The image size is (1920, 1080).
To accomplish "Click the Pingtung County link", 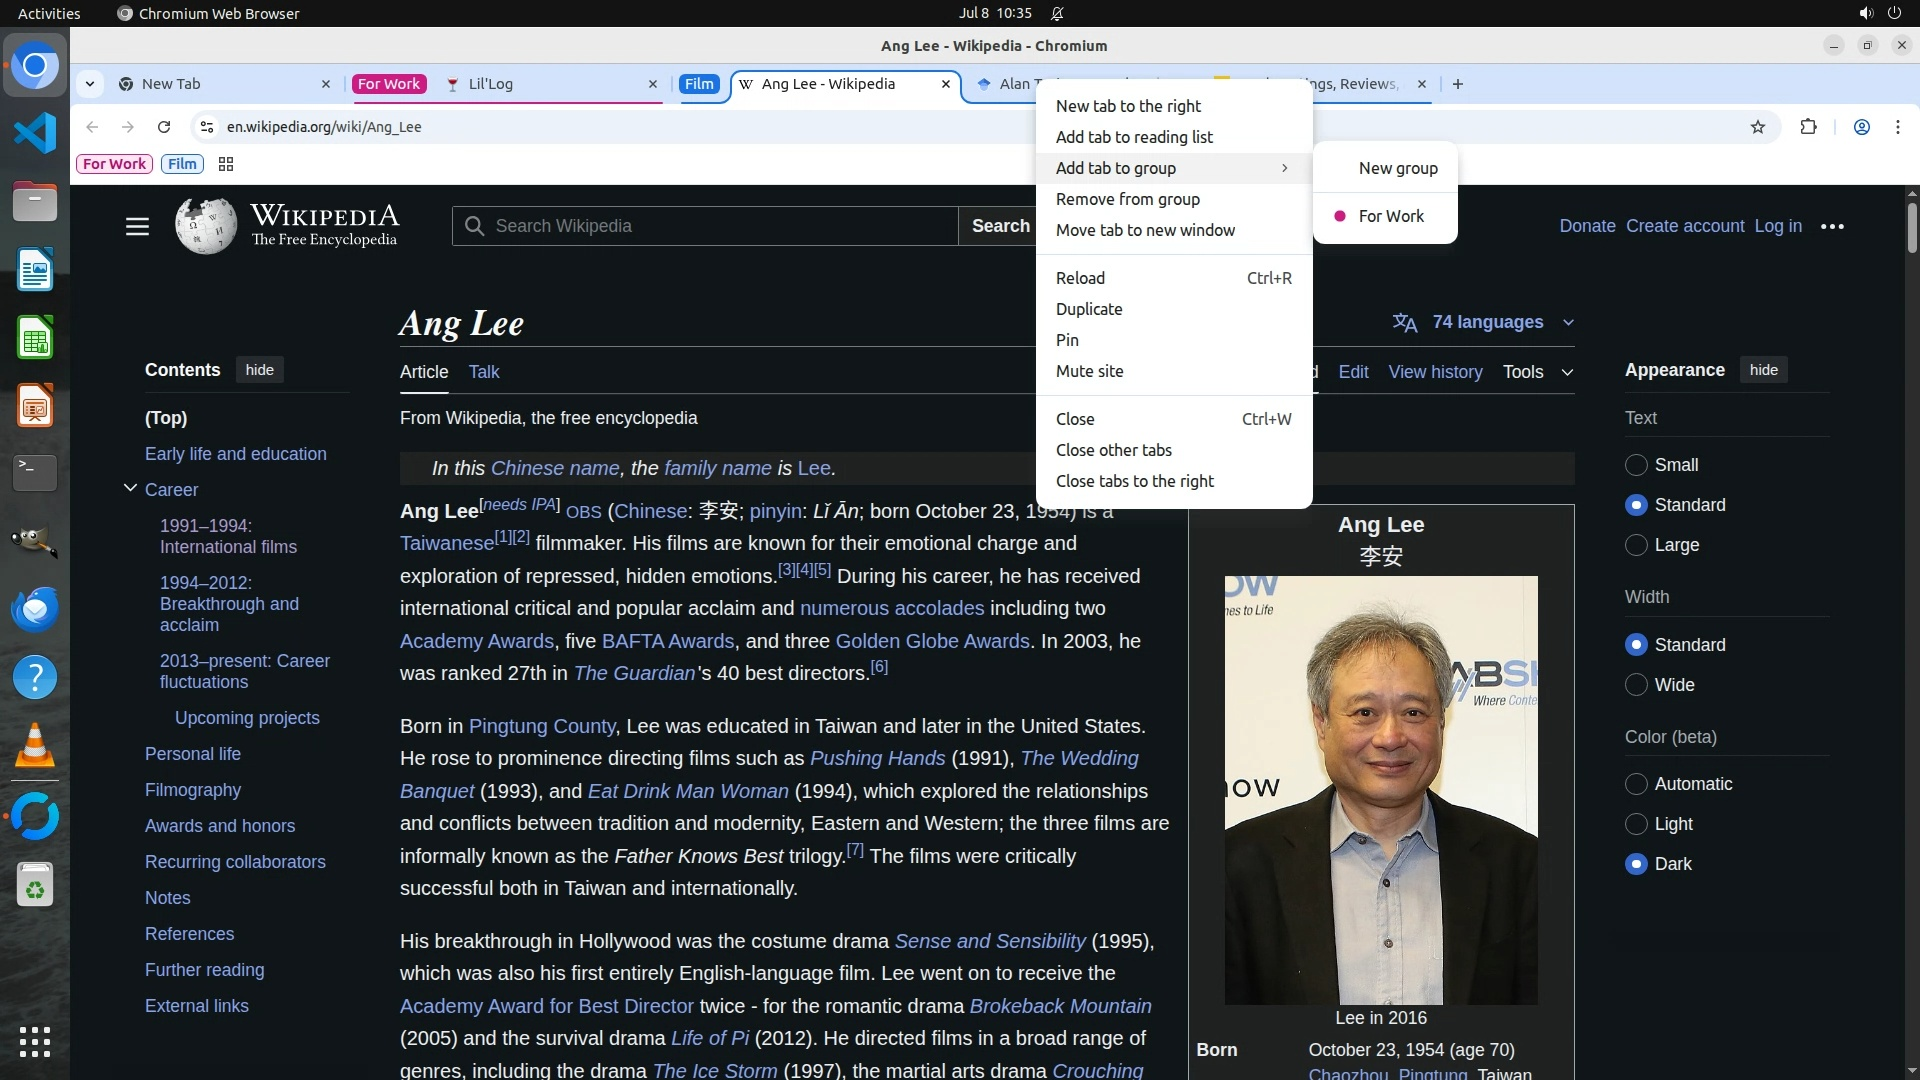I will click(541, 726).
